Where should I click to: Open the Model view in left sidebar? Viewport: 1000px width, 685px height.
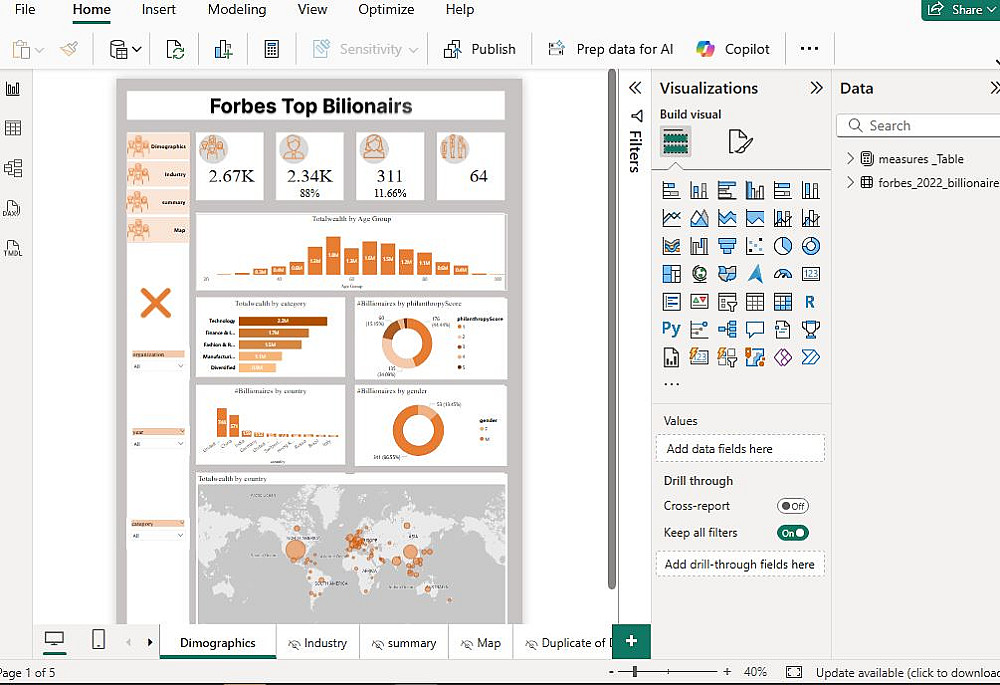13,168
